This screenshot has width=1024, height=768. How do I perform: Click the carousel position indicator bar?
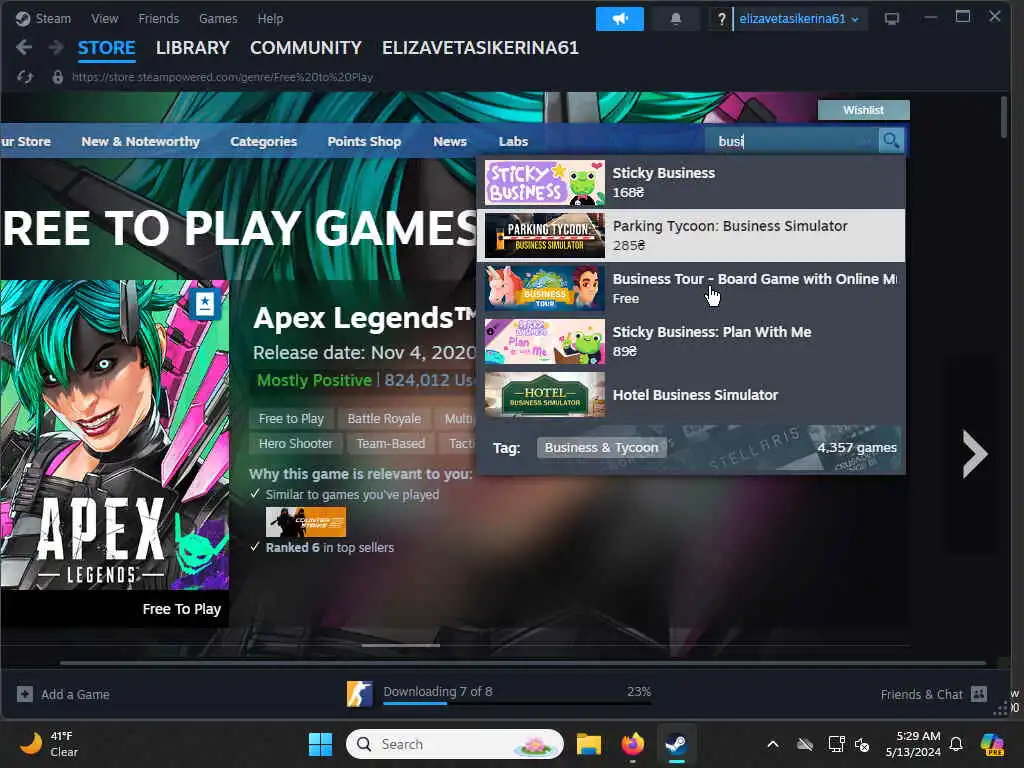point(400,645)
